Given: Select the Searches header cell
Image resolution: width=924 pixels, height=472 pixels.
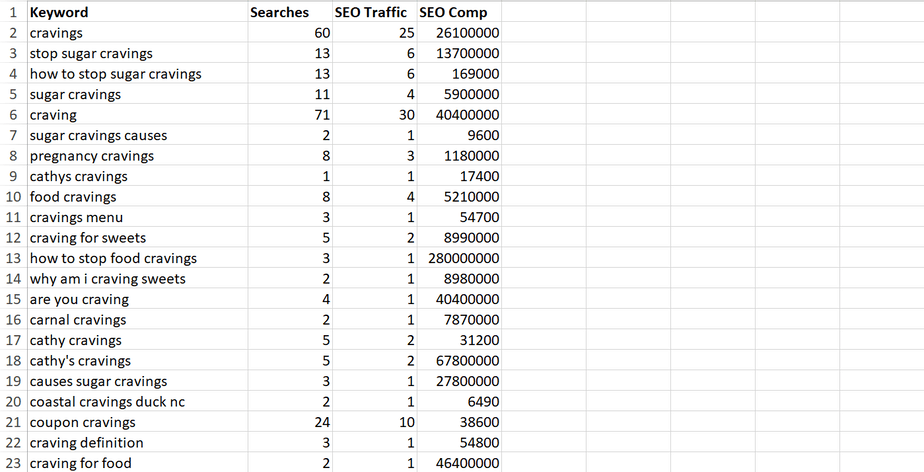Looking at the screenshot, I should click(x=290, y=12).
